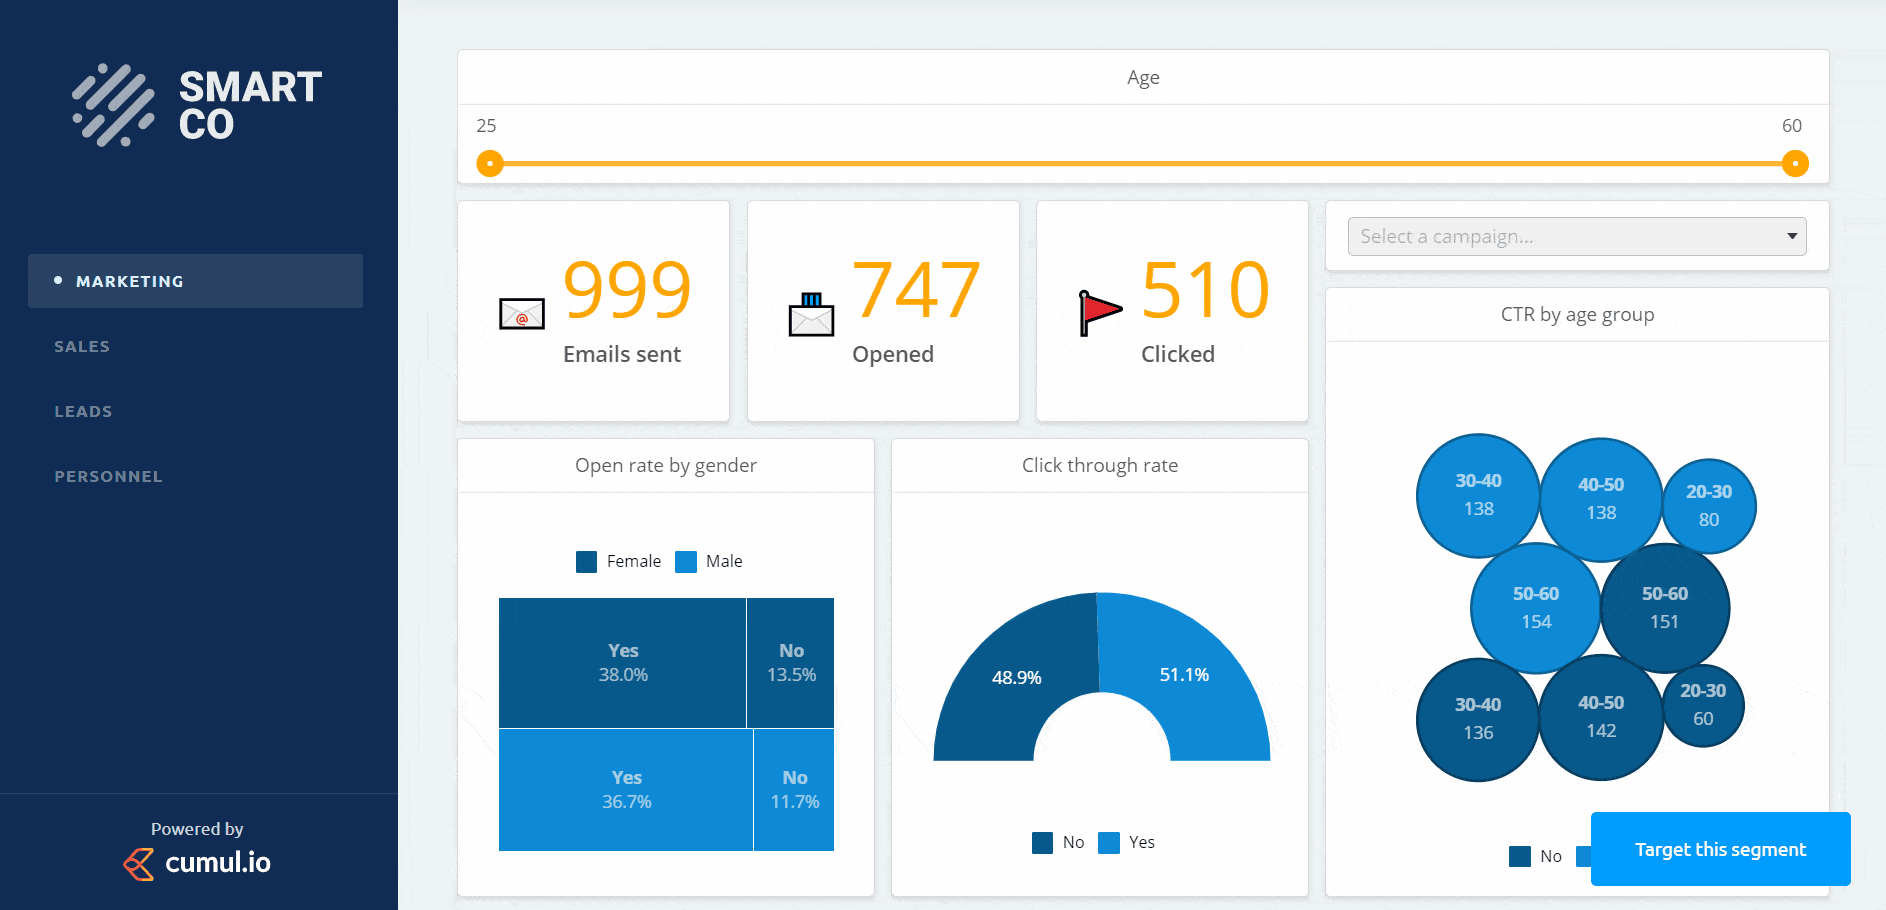This screenshot has height=910, width=1886.
Task: Click the opened mail icon beside 747
Action: 811,313
